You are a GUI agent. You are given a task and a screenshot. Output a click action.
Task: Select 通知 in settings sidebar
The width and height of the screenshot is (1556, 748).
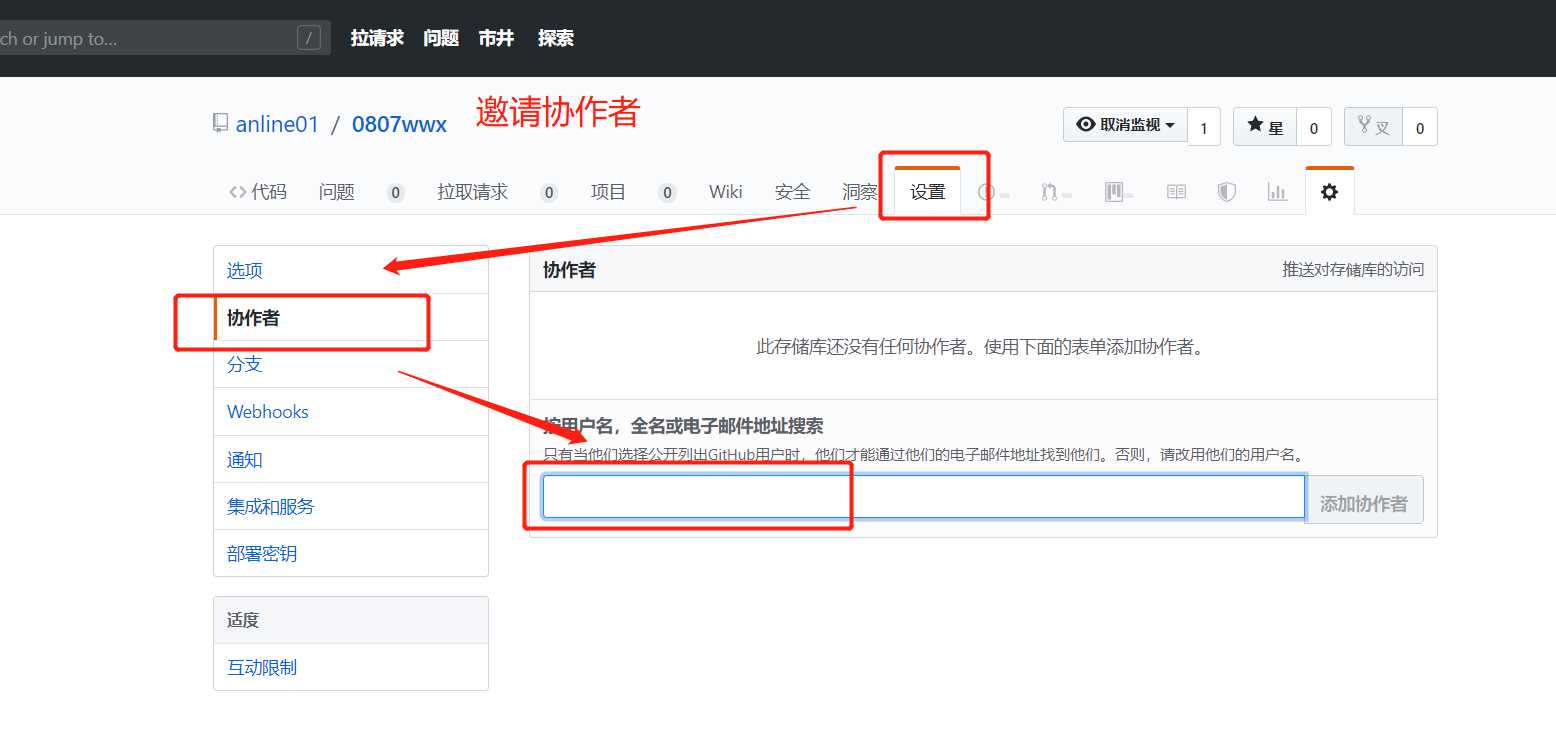[x=351, y=459]
